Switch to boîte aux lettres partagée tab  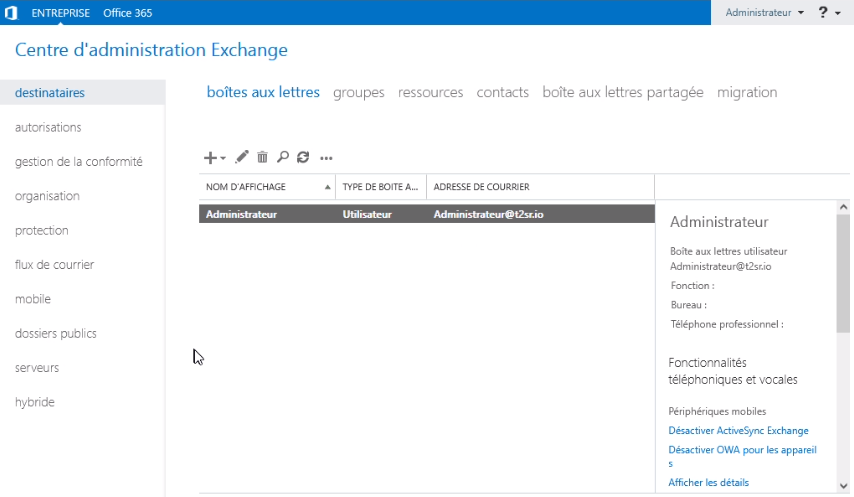point(623,92)
